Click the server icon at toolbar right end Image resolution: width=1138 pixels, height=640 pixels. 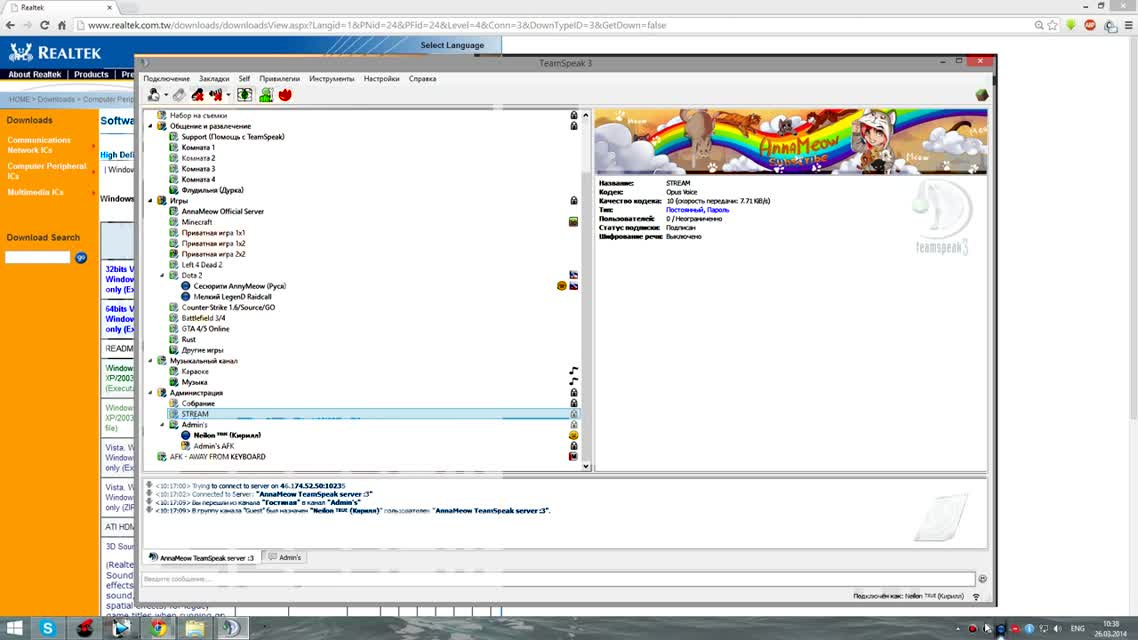[981, 95]
